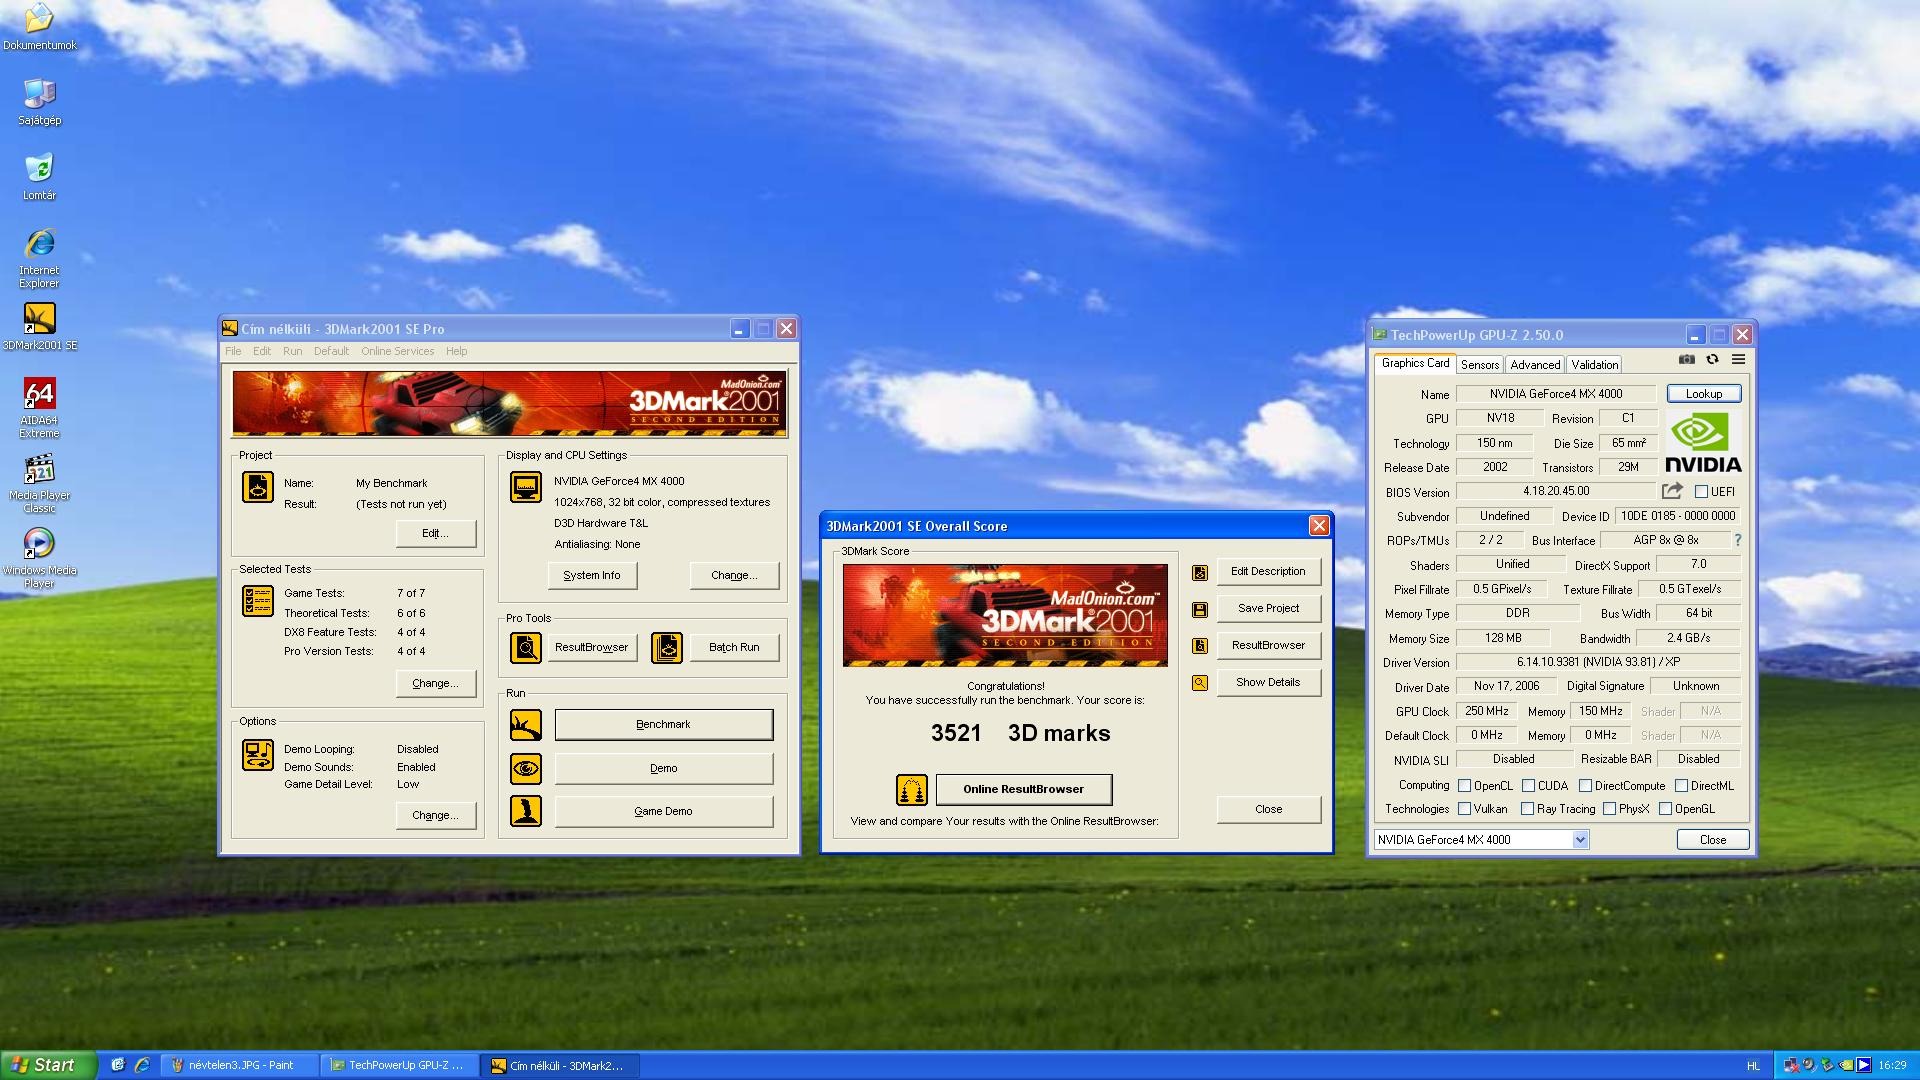This screenshot has width=1920, height=1080.
Task: Click the BIOS export share icon
Action: (x=1672, y=491)
